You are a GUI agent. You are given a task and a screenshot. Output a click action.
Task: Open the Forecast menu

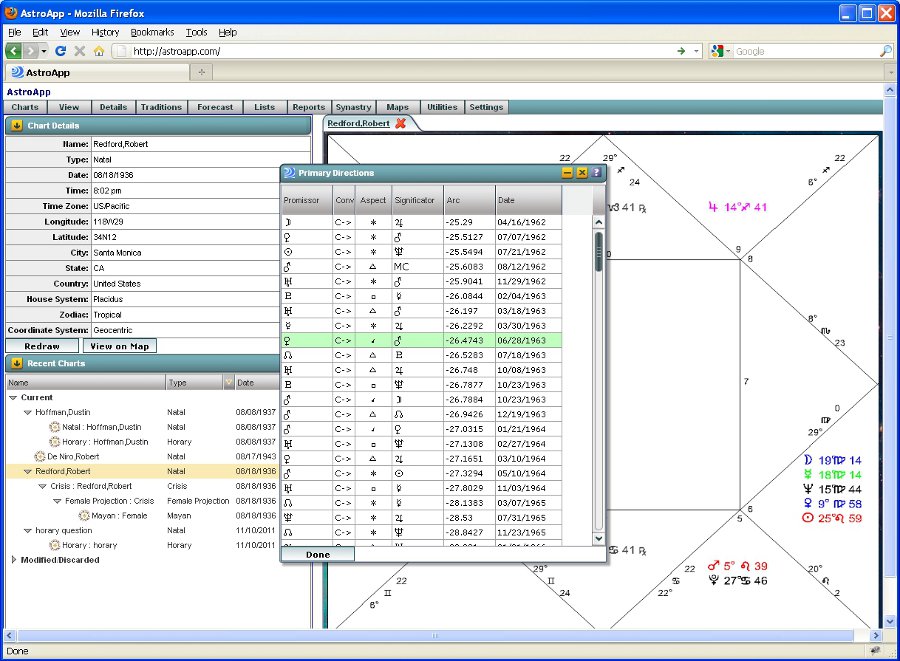click(215, 107)
